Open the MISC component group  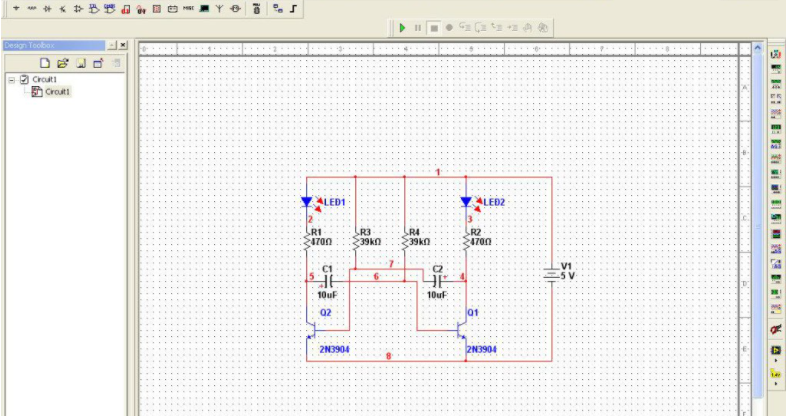[188, 9]
